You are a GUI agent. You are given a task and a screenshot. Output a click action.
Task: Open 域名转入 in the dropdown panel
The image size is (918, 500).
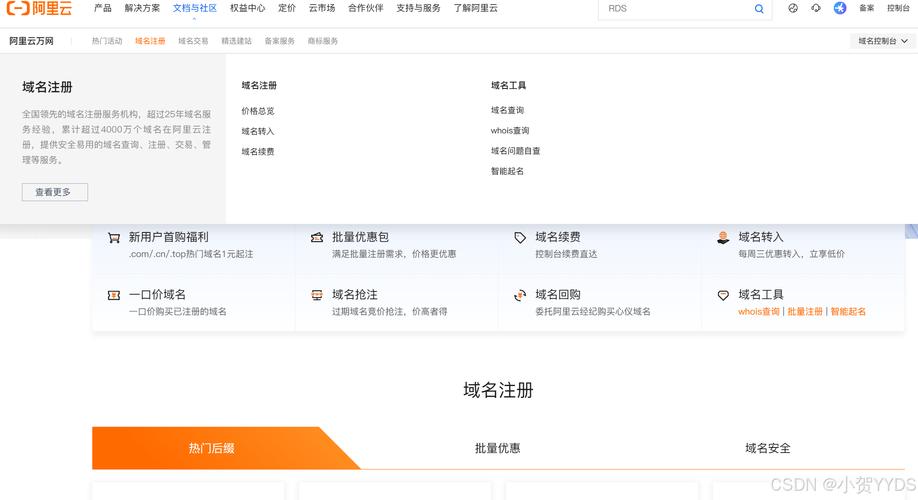click(258, 131)
